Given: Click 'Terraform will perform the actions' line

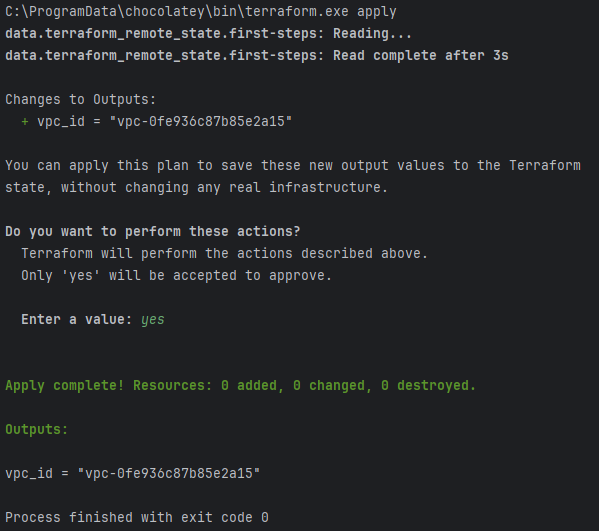Looking at the screenshot, I should pos(224,254).
